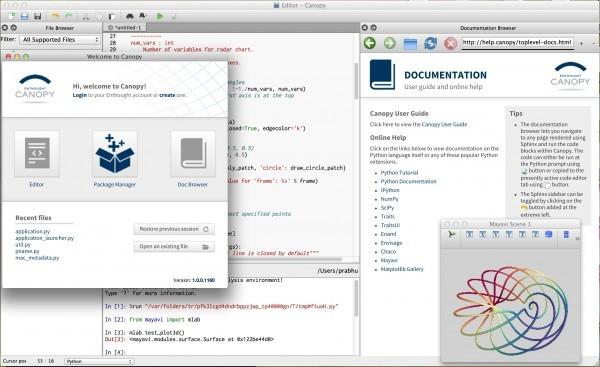Click the blue Save icon in the toolbar
The image size is (600, 367).
[24, 16]
